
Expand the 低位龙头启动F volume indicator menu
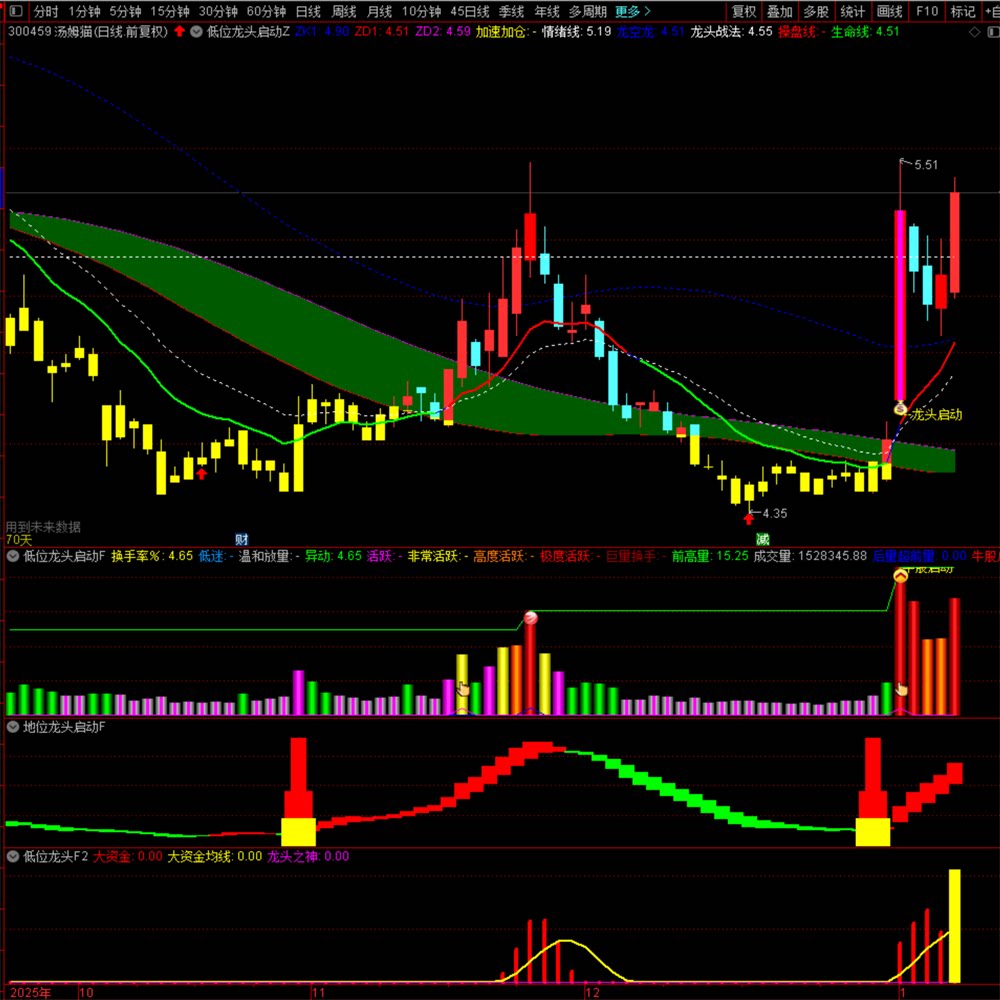[x=13, y=556]
